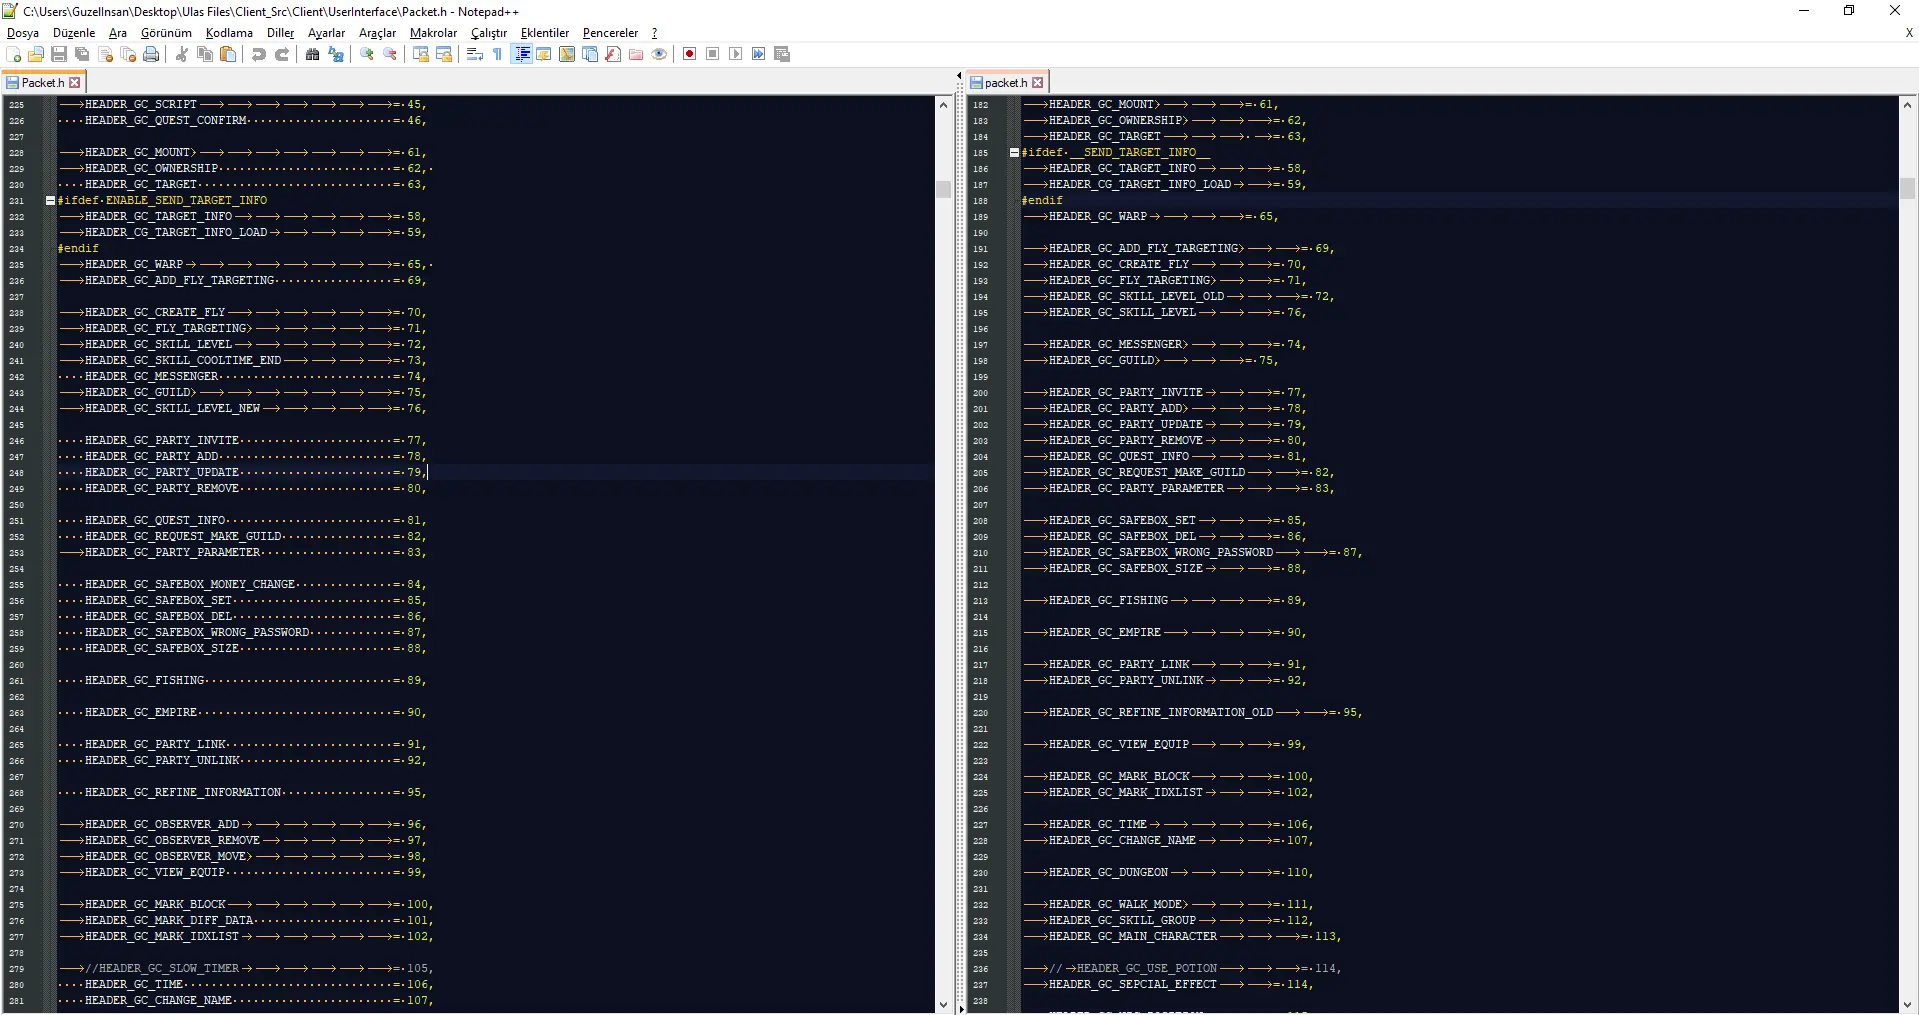1919x1015 pixels.
Task: Open the Diller dropdown menu
Action: tap(280, 33)
